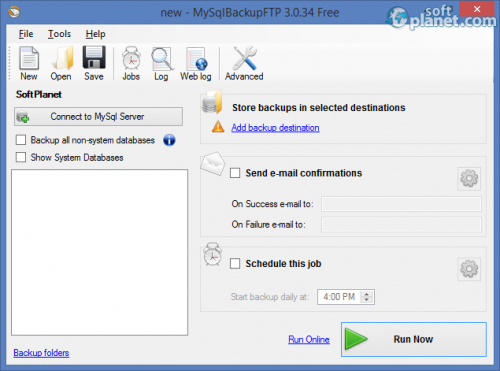Click inside the empty databases list

pyautogui.click(x=99, y=252)
